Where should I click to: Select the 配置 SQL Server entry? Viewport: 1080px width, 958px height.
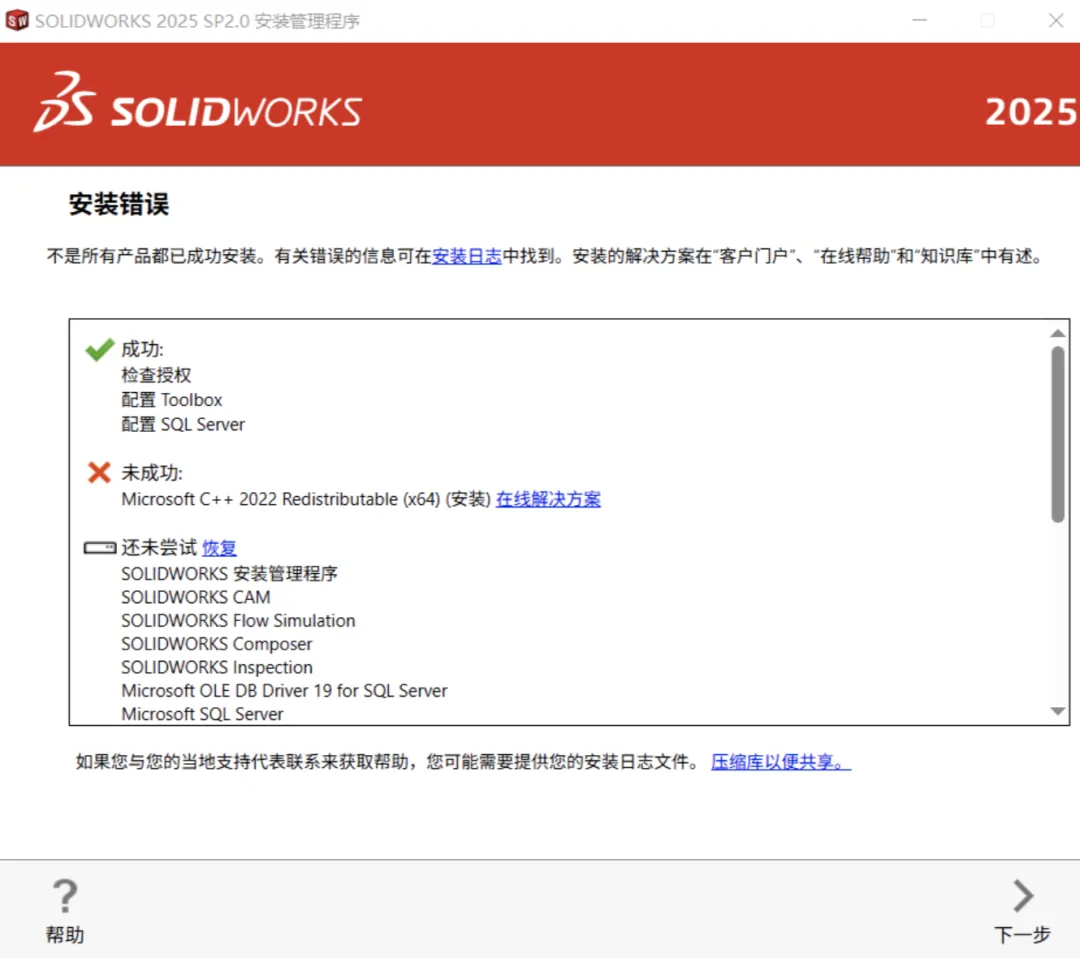pyautogui.click(x=183, y=424)
